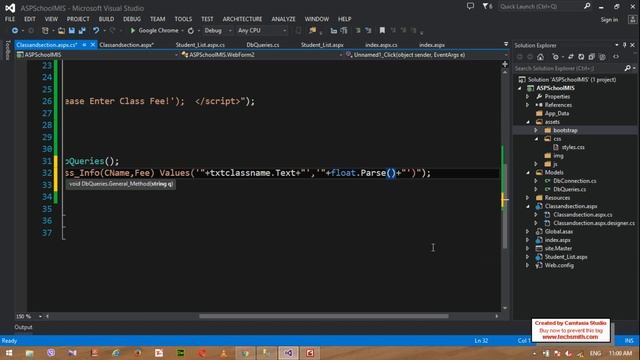Viewport: 640px width, 360px height.
Task: Select Web.config in Solution Explorer
Action: tap(559, 266)
